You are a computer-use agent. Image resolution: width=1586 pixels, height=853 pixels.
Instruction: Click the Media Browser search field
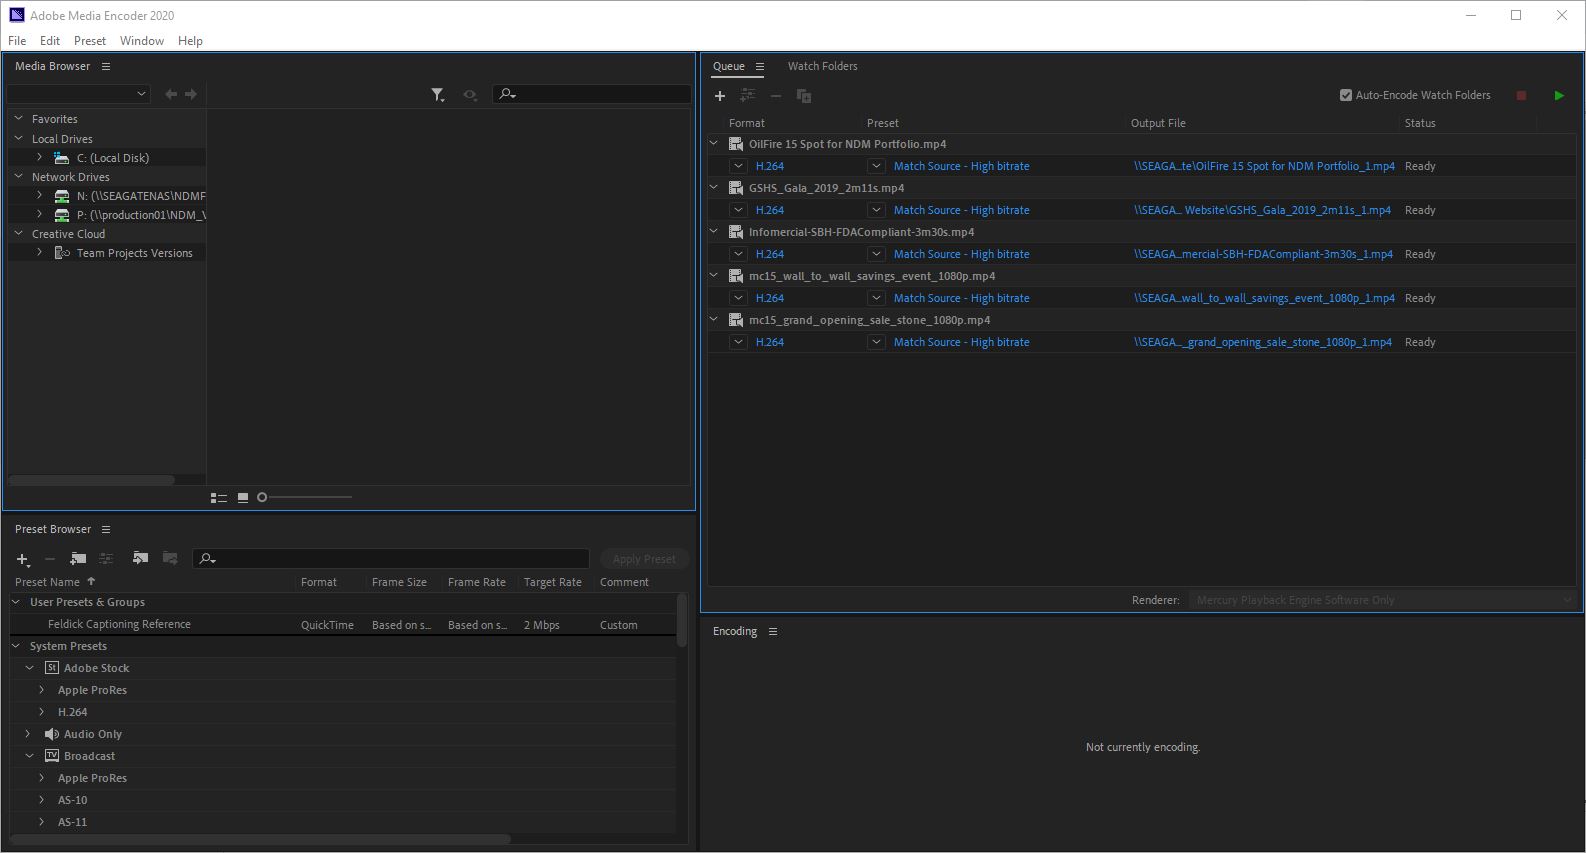[x=592, y=94]
